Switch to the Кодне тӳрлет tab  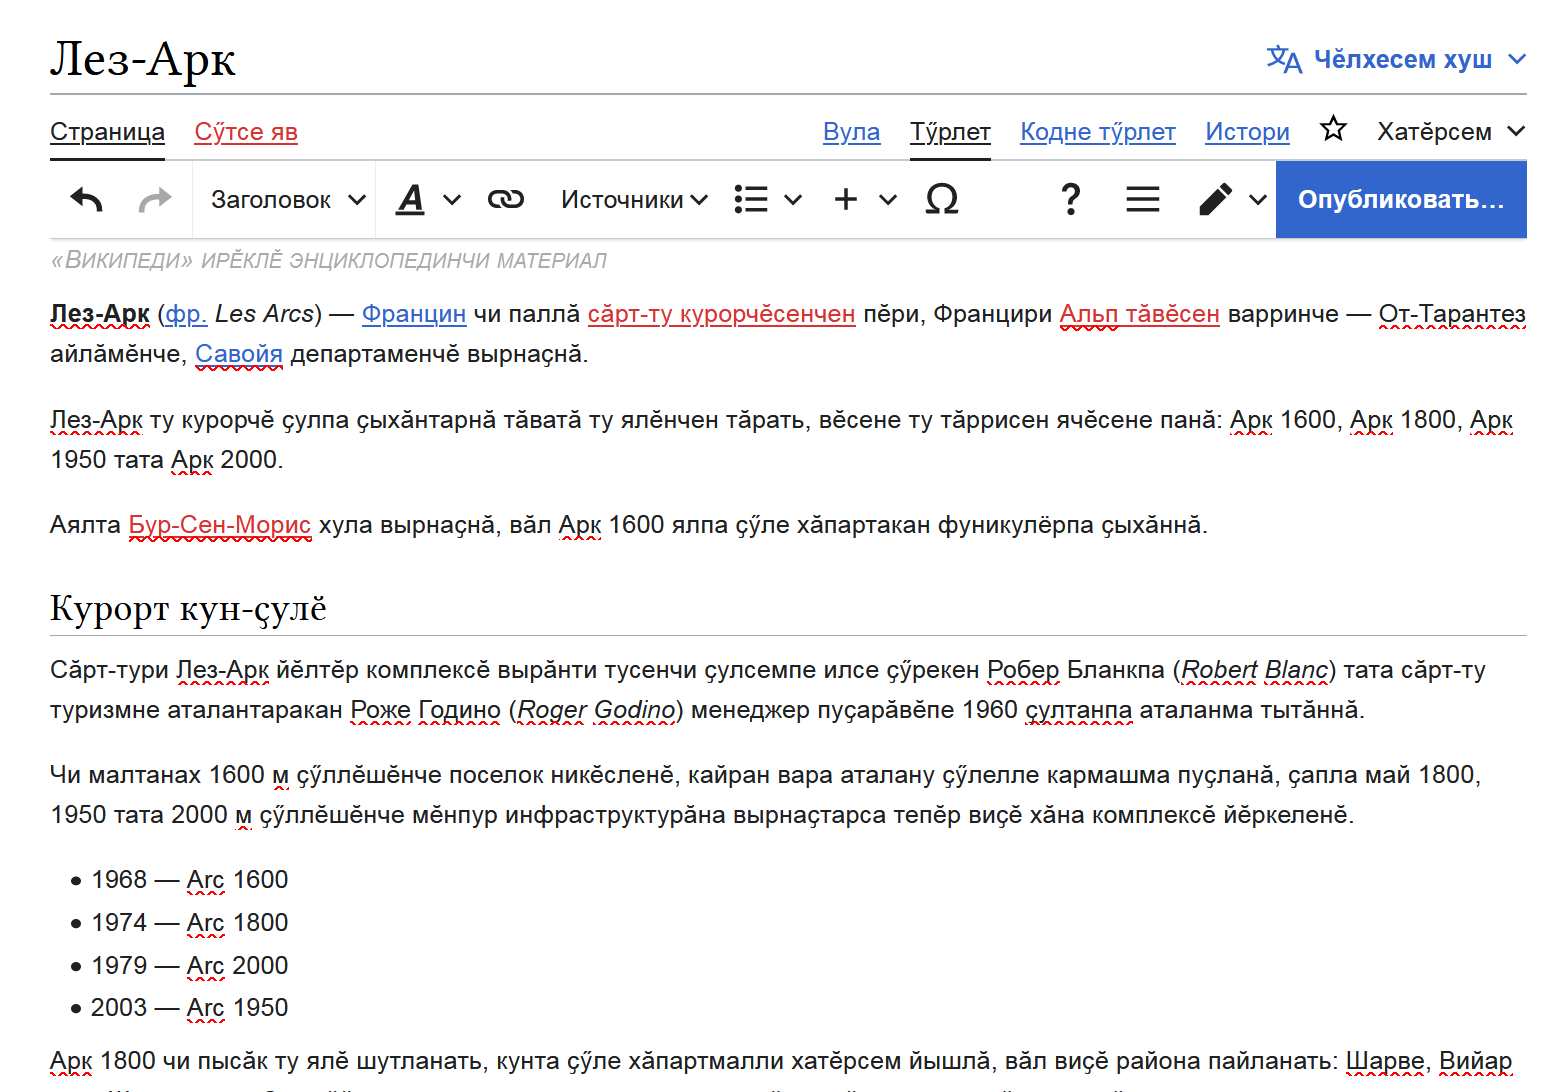pos(1097,132)
